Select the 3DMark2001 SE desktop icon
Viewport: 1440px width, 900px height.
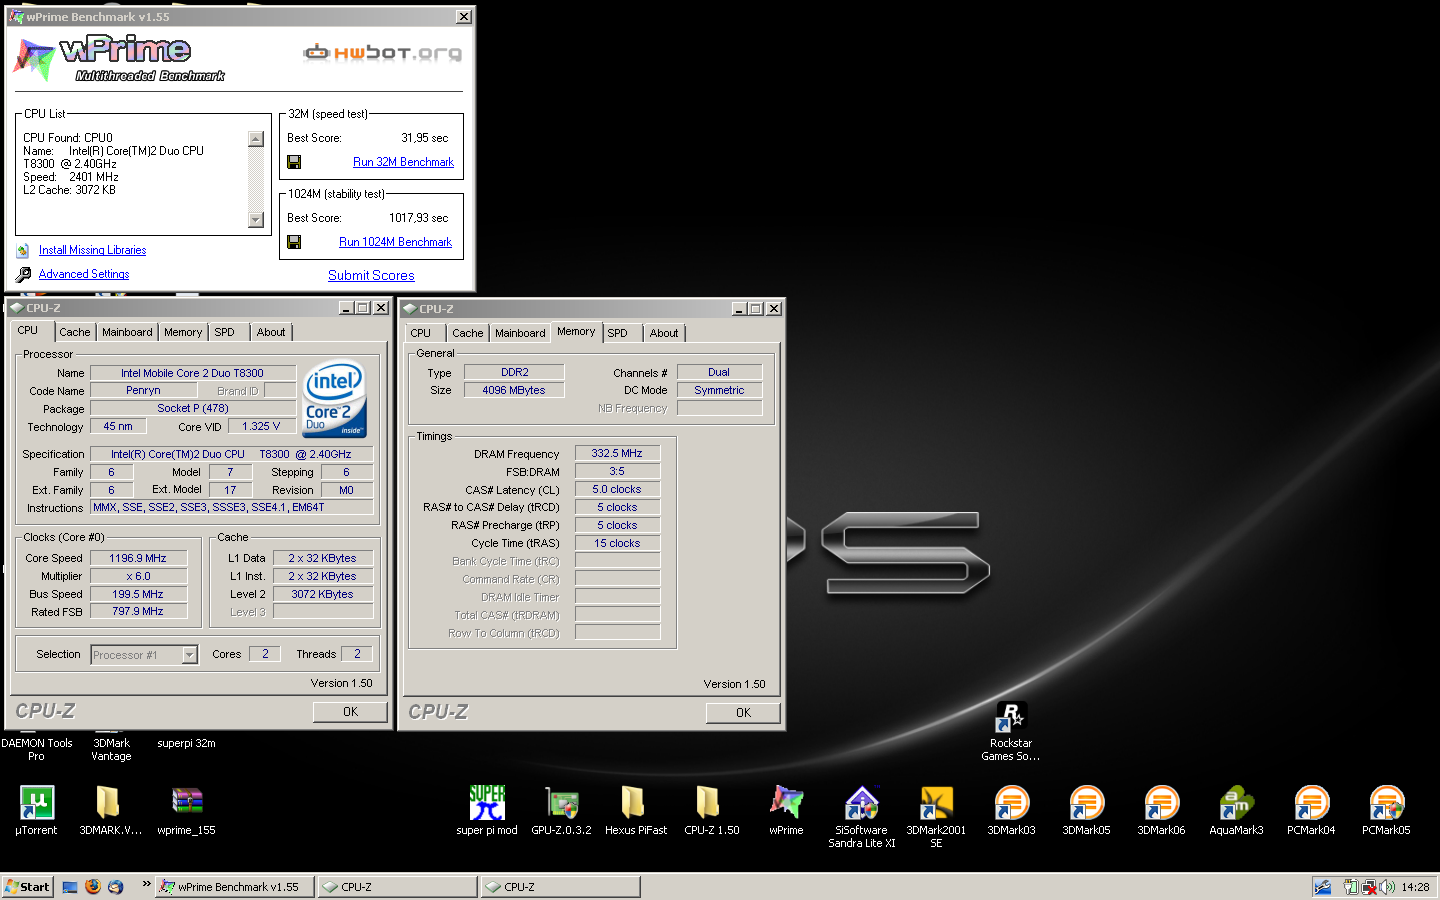pyautogui.click(x=936, y=802)
